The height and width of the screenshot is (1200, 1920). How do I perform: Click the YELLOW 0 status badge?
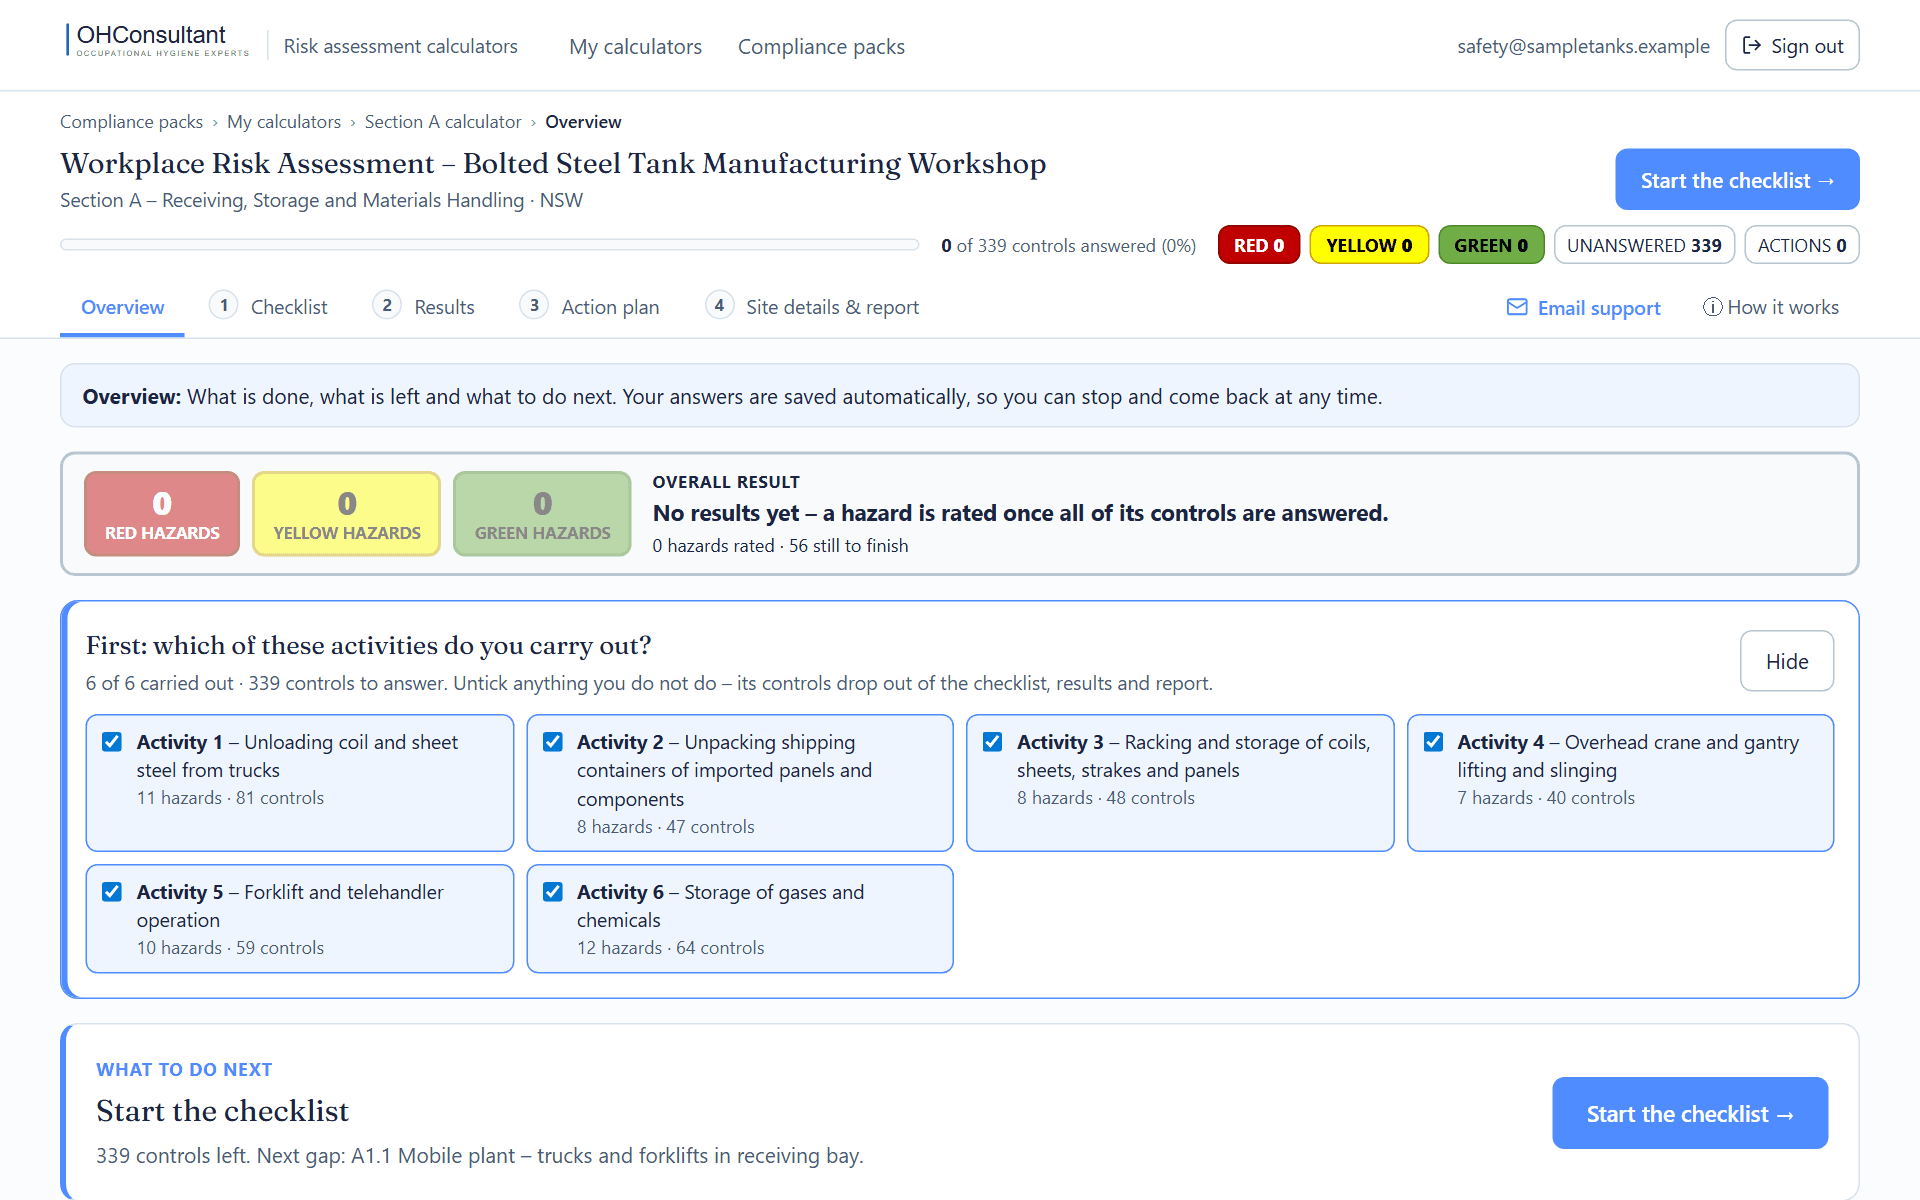(1369, 245)
